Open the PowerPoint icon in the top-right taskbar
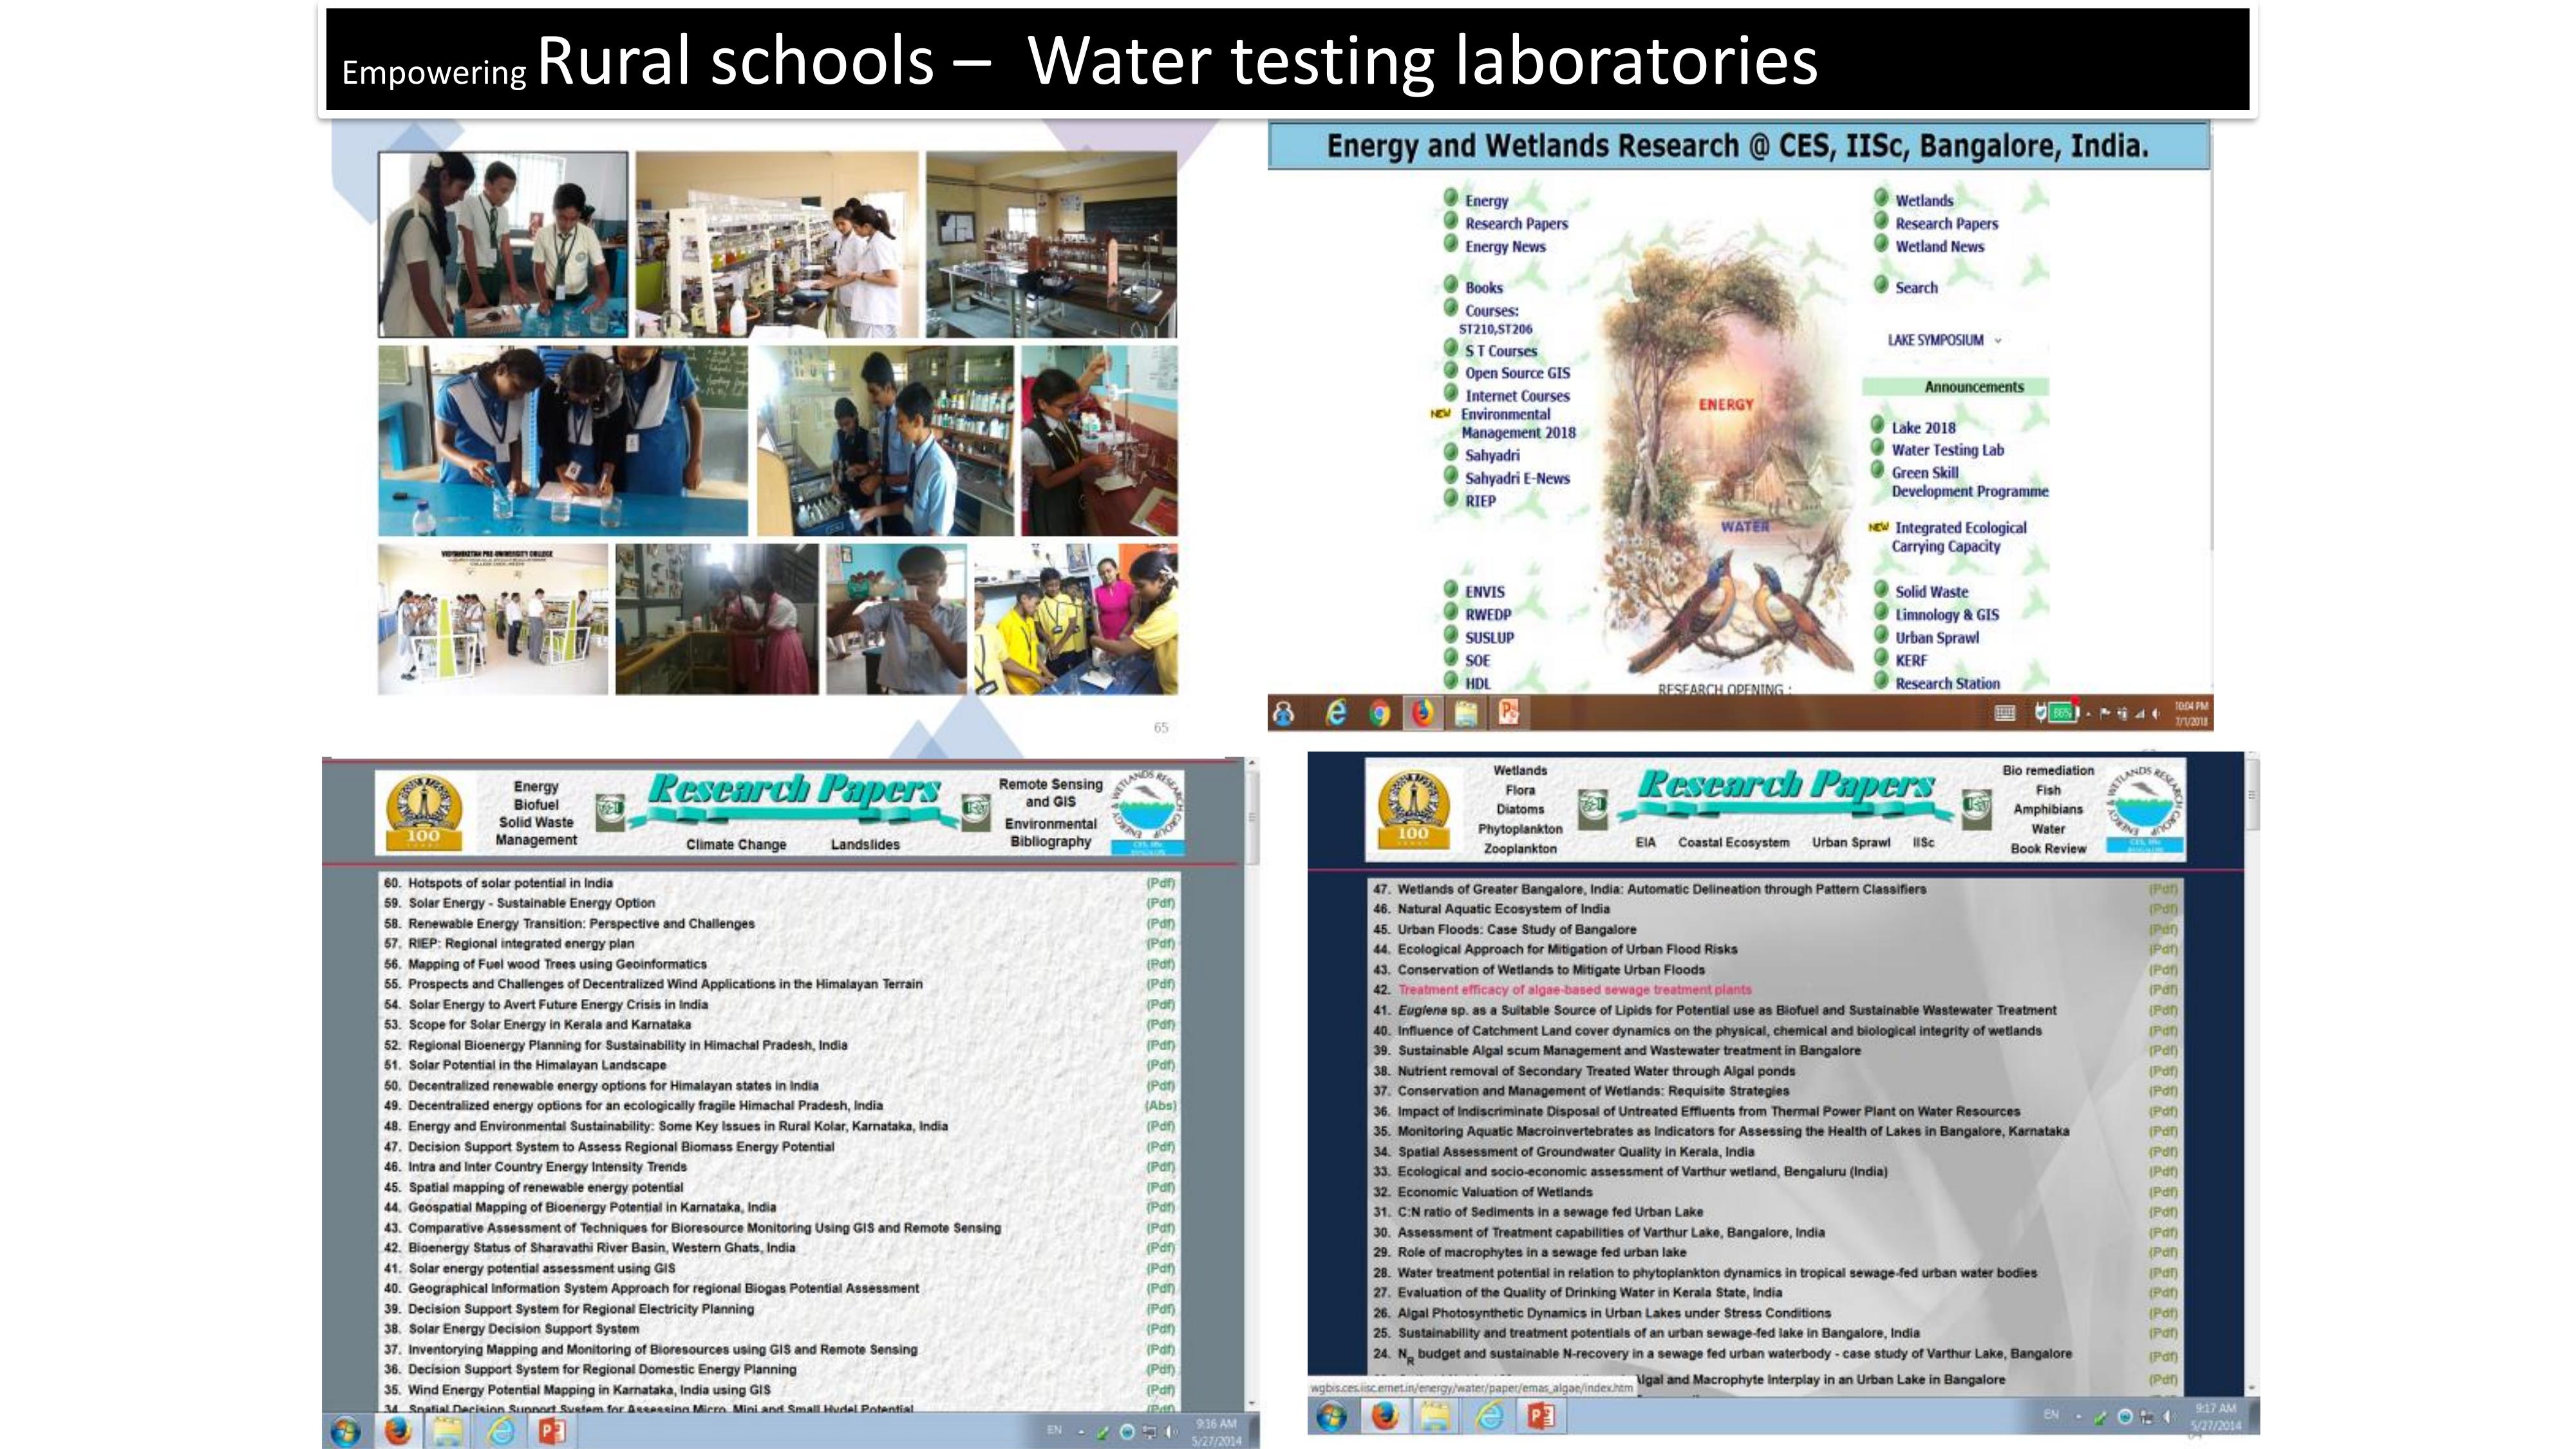This screenshot has width=2576, height=1449. pyautogui.click(x=1508, y=713)
